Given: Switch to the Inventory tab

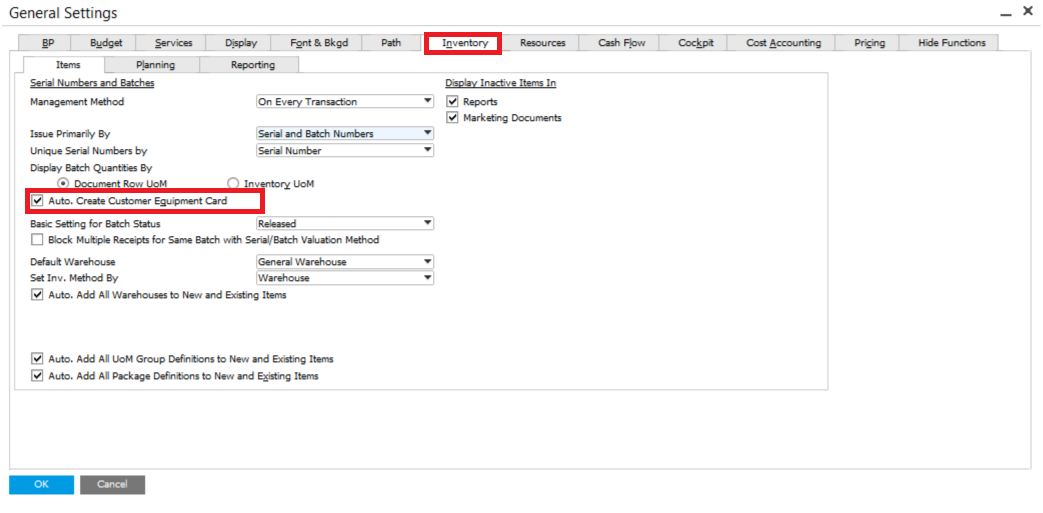Looking at the screenshot, I should point(464,43).
